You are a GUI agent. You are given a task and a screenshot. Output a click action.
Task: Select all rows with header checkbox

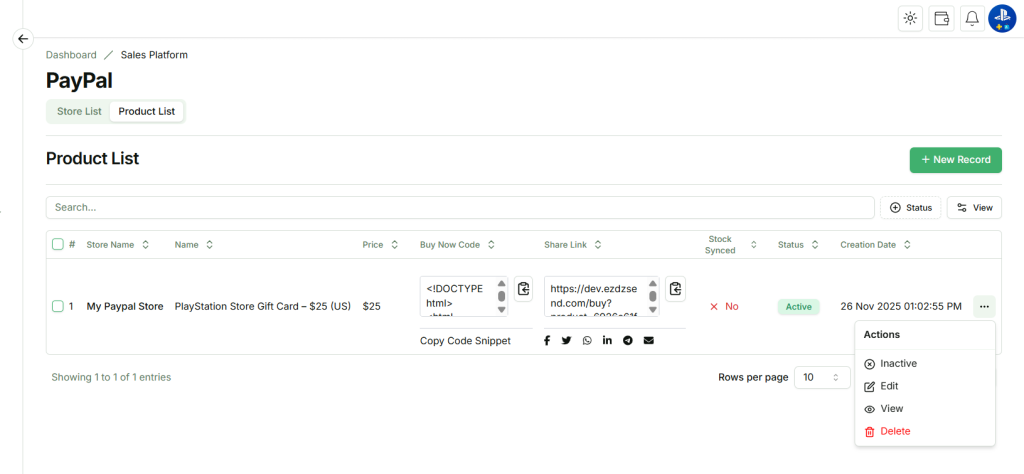58,244
